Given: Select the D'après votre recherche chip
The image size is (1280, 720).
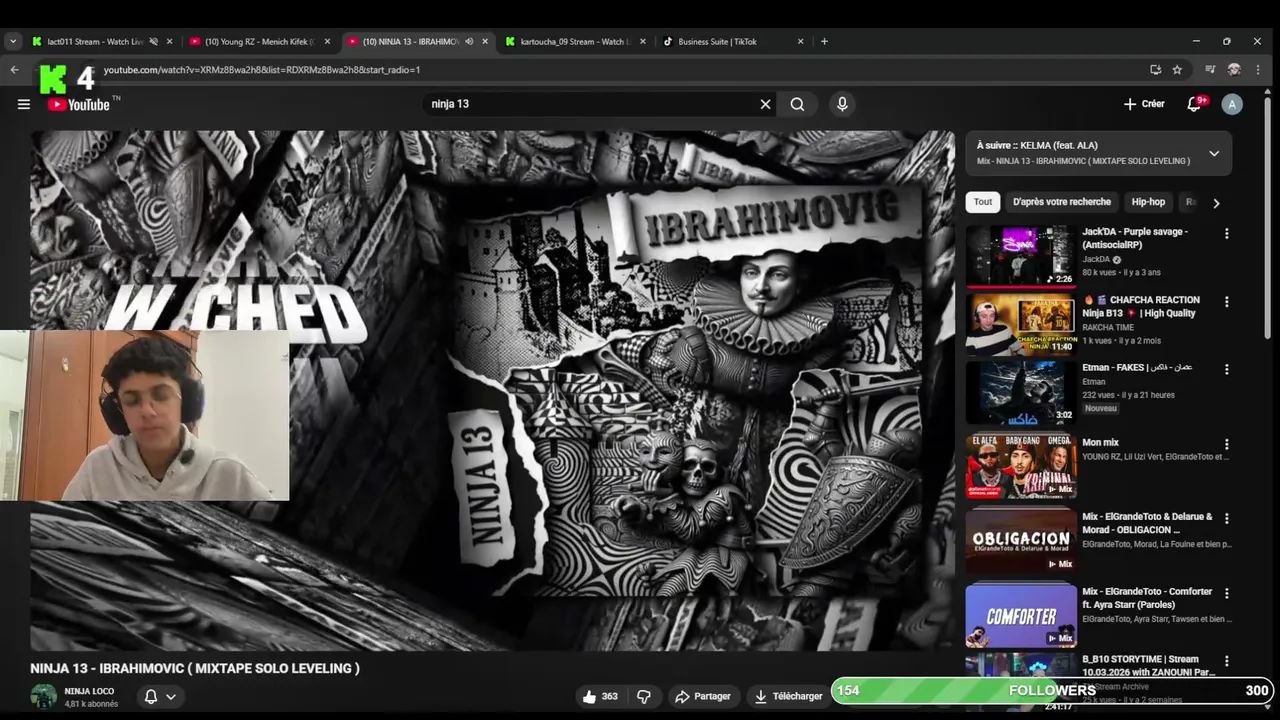Looking at the screenshot, I should [1061, 202].
